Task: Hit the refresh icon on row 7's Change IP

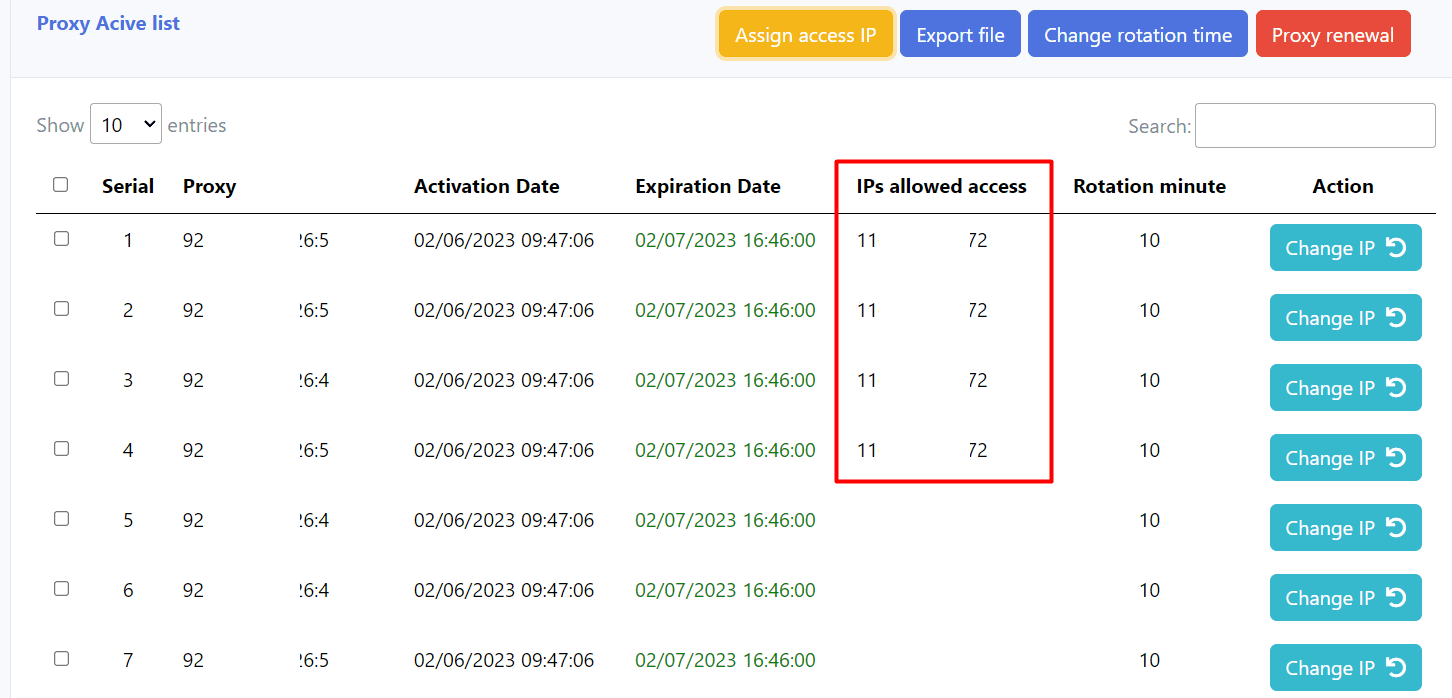Action: pyautogui.click(x=1397, y=668)
